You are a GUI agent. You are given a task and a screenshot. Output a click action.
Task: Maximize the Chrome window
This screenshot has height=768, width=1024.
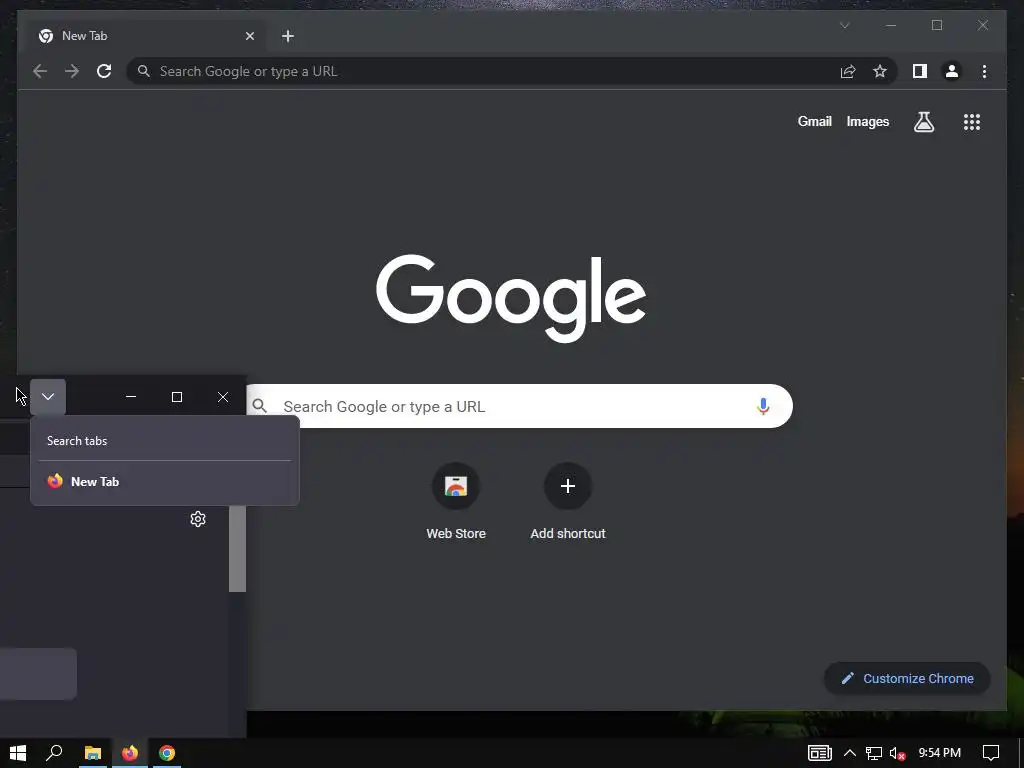pos(937,25)
